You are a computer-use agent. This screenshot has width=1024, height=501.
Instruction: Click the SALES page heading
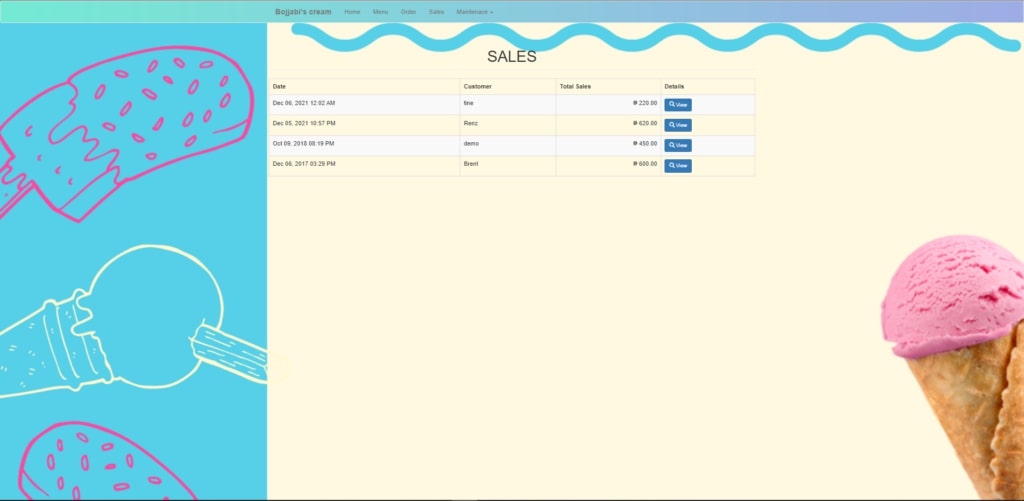tap(511, 57)
